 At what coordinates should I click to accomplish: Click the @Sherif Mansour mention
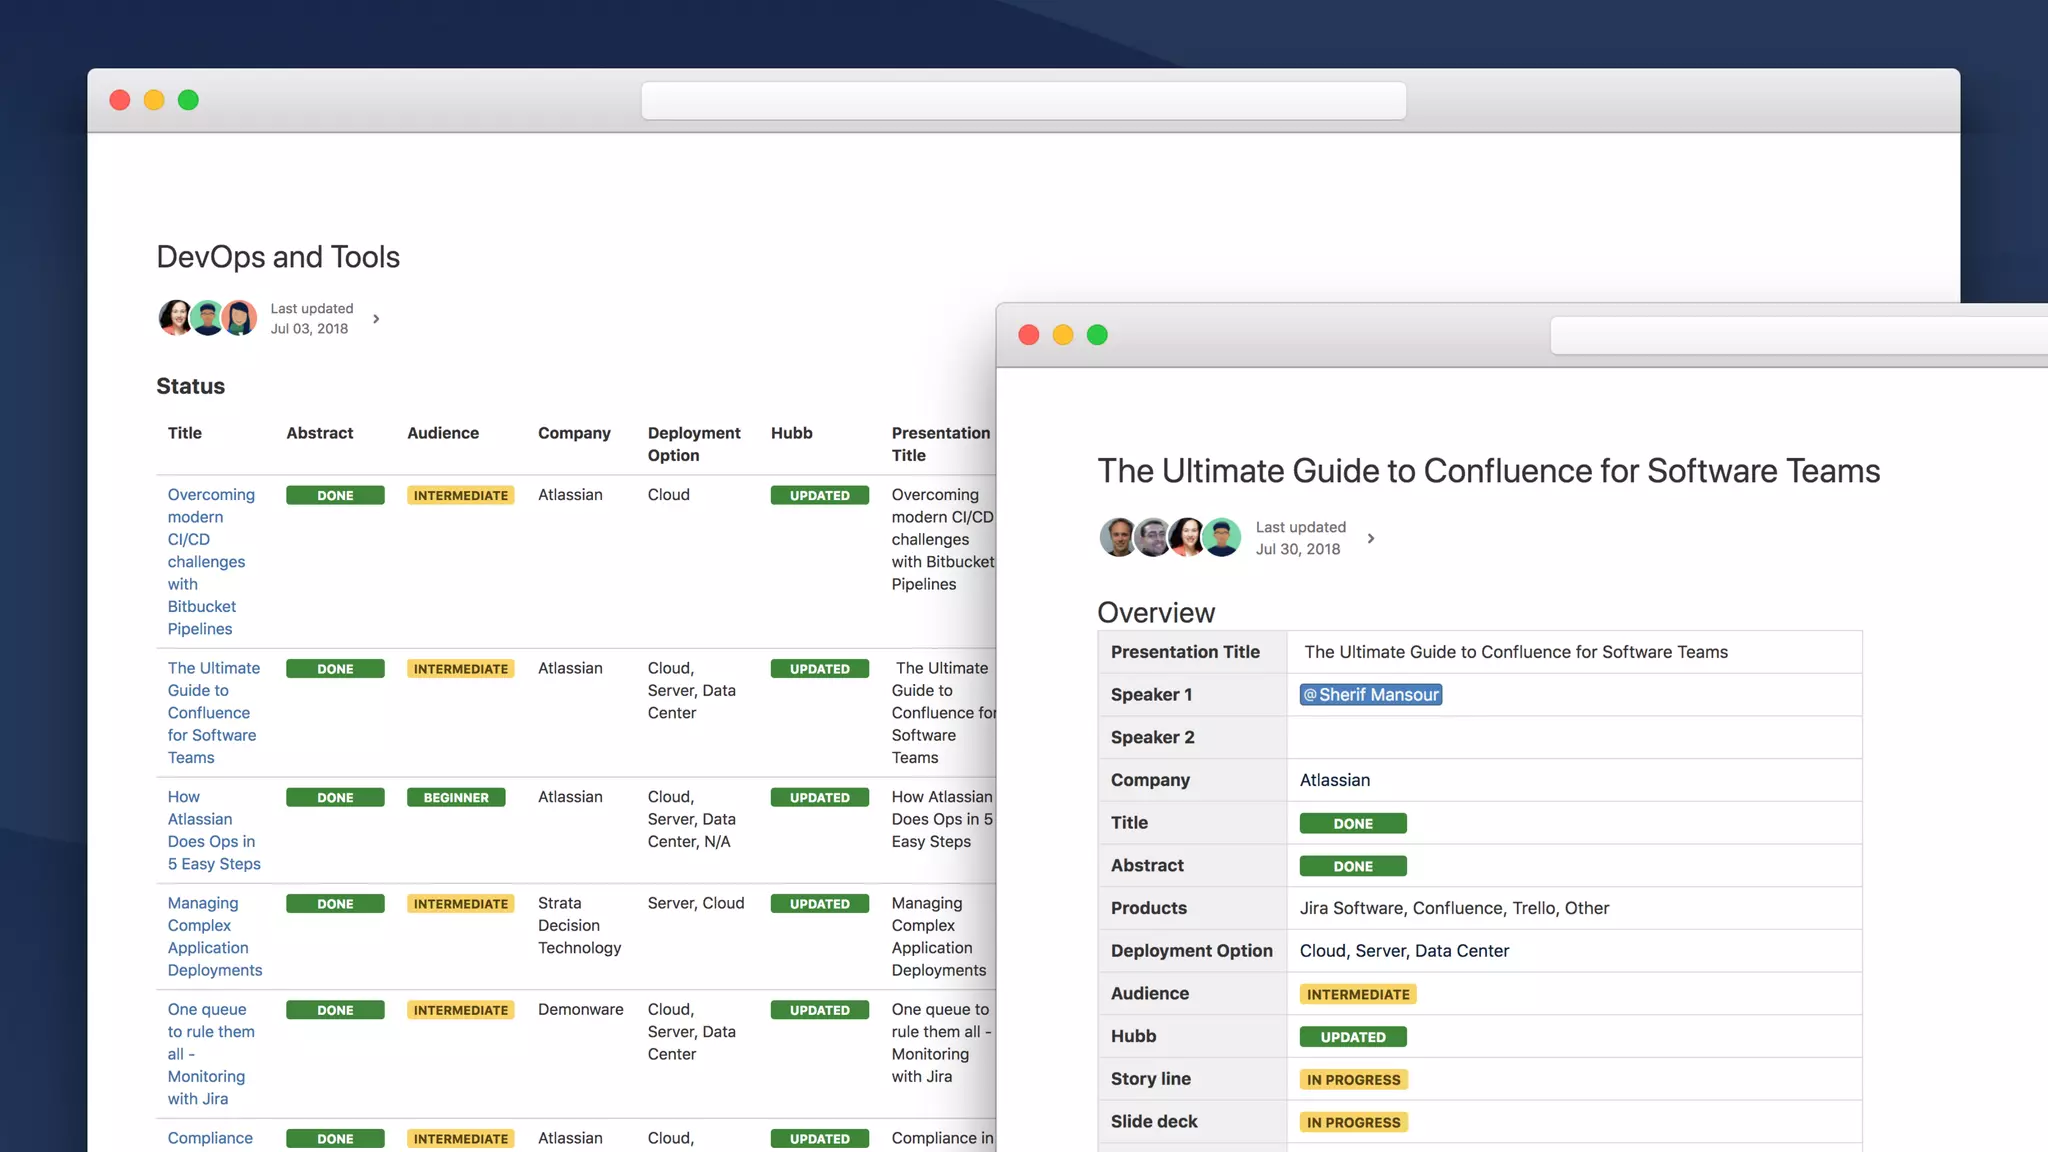(x=1370, y=694)
